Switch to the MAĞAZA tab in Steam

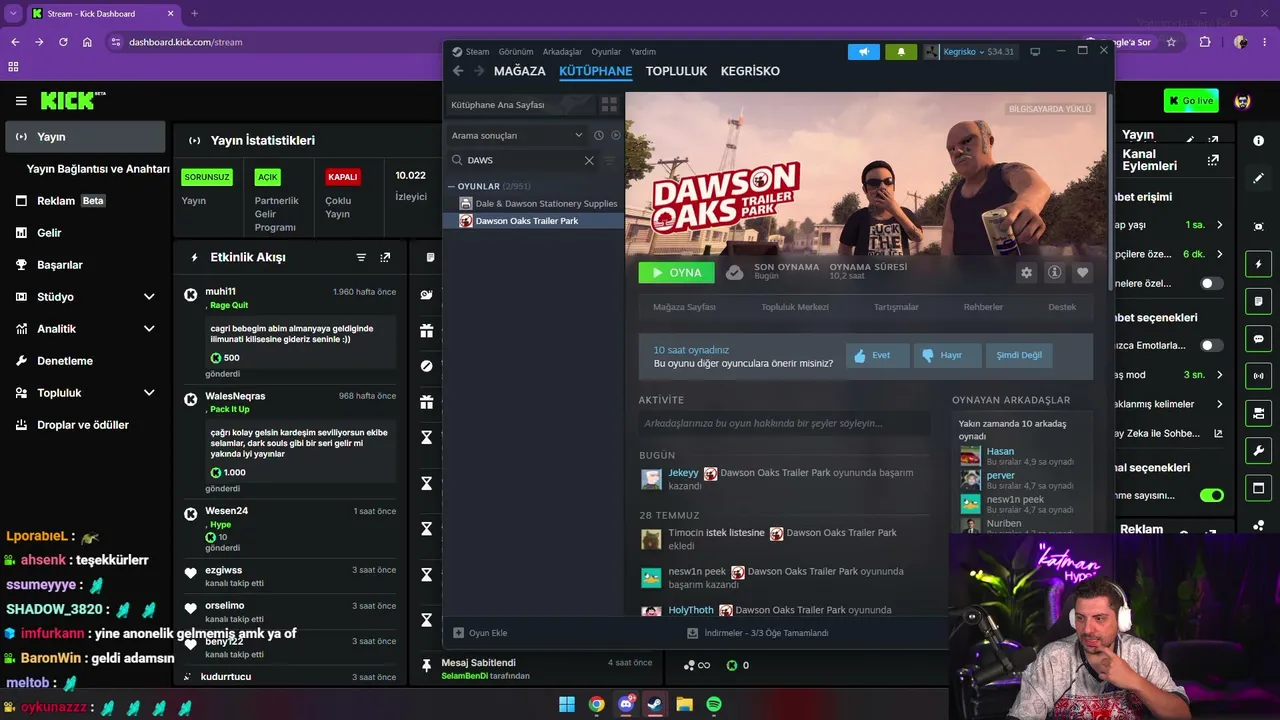[520, 71]
